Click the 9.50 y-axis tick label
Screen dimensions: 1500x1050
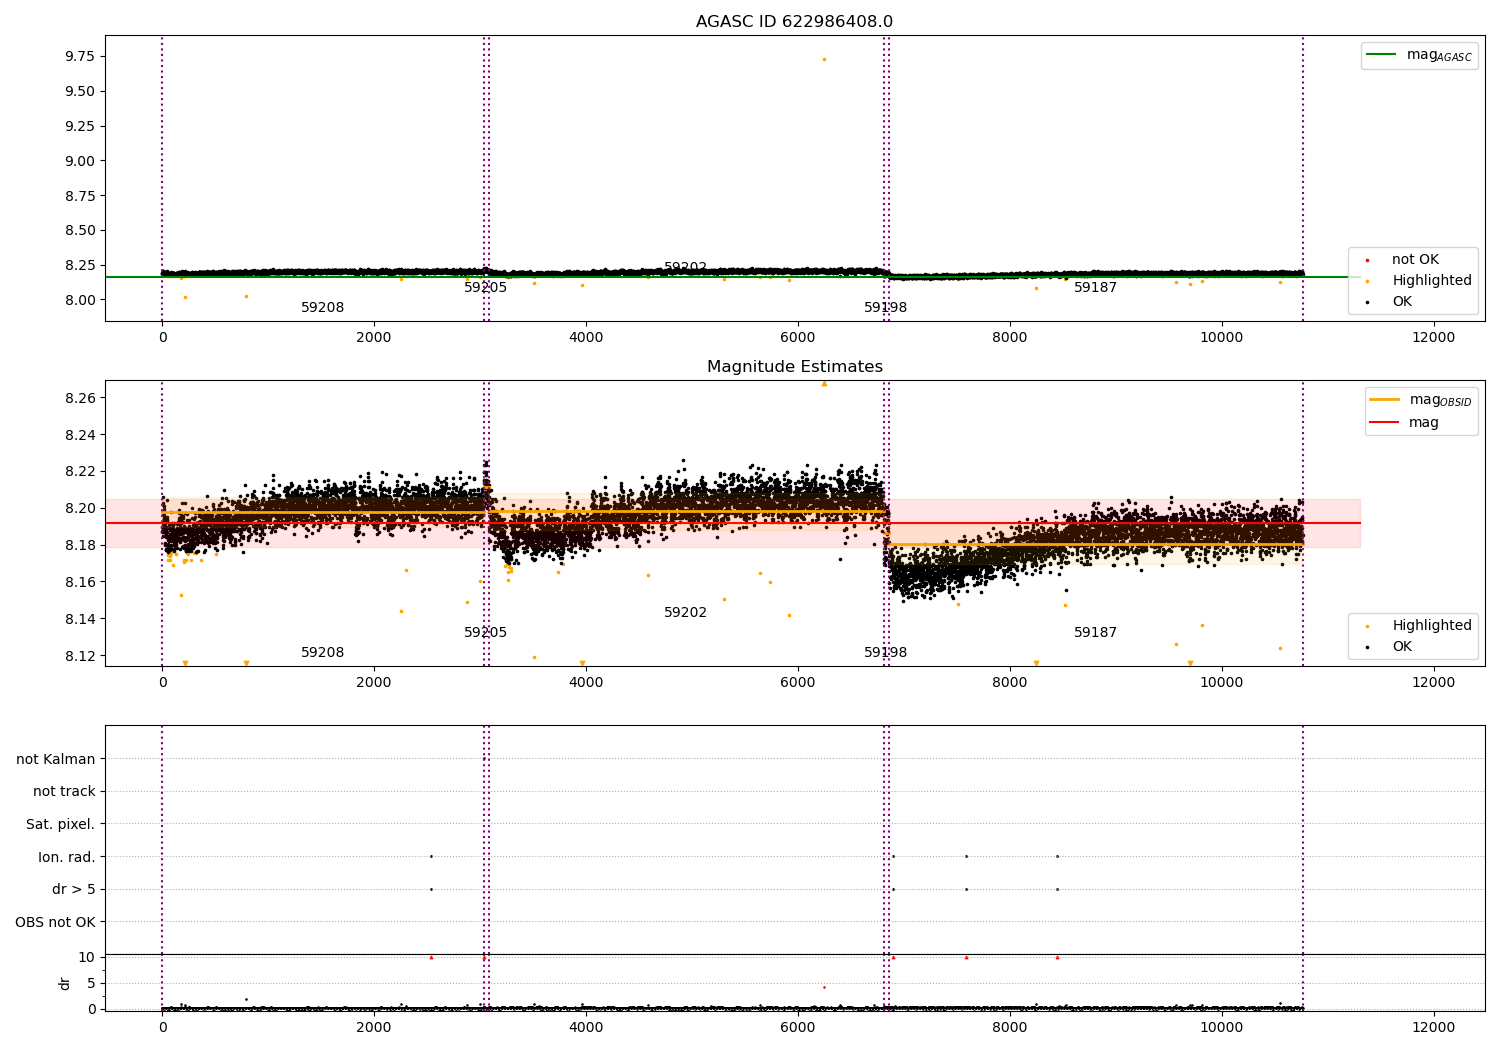click(x=79, y=91)
